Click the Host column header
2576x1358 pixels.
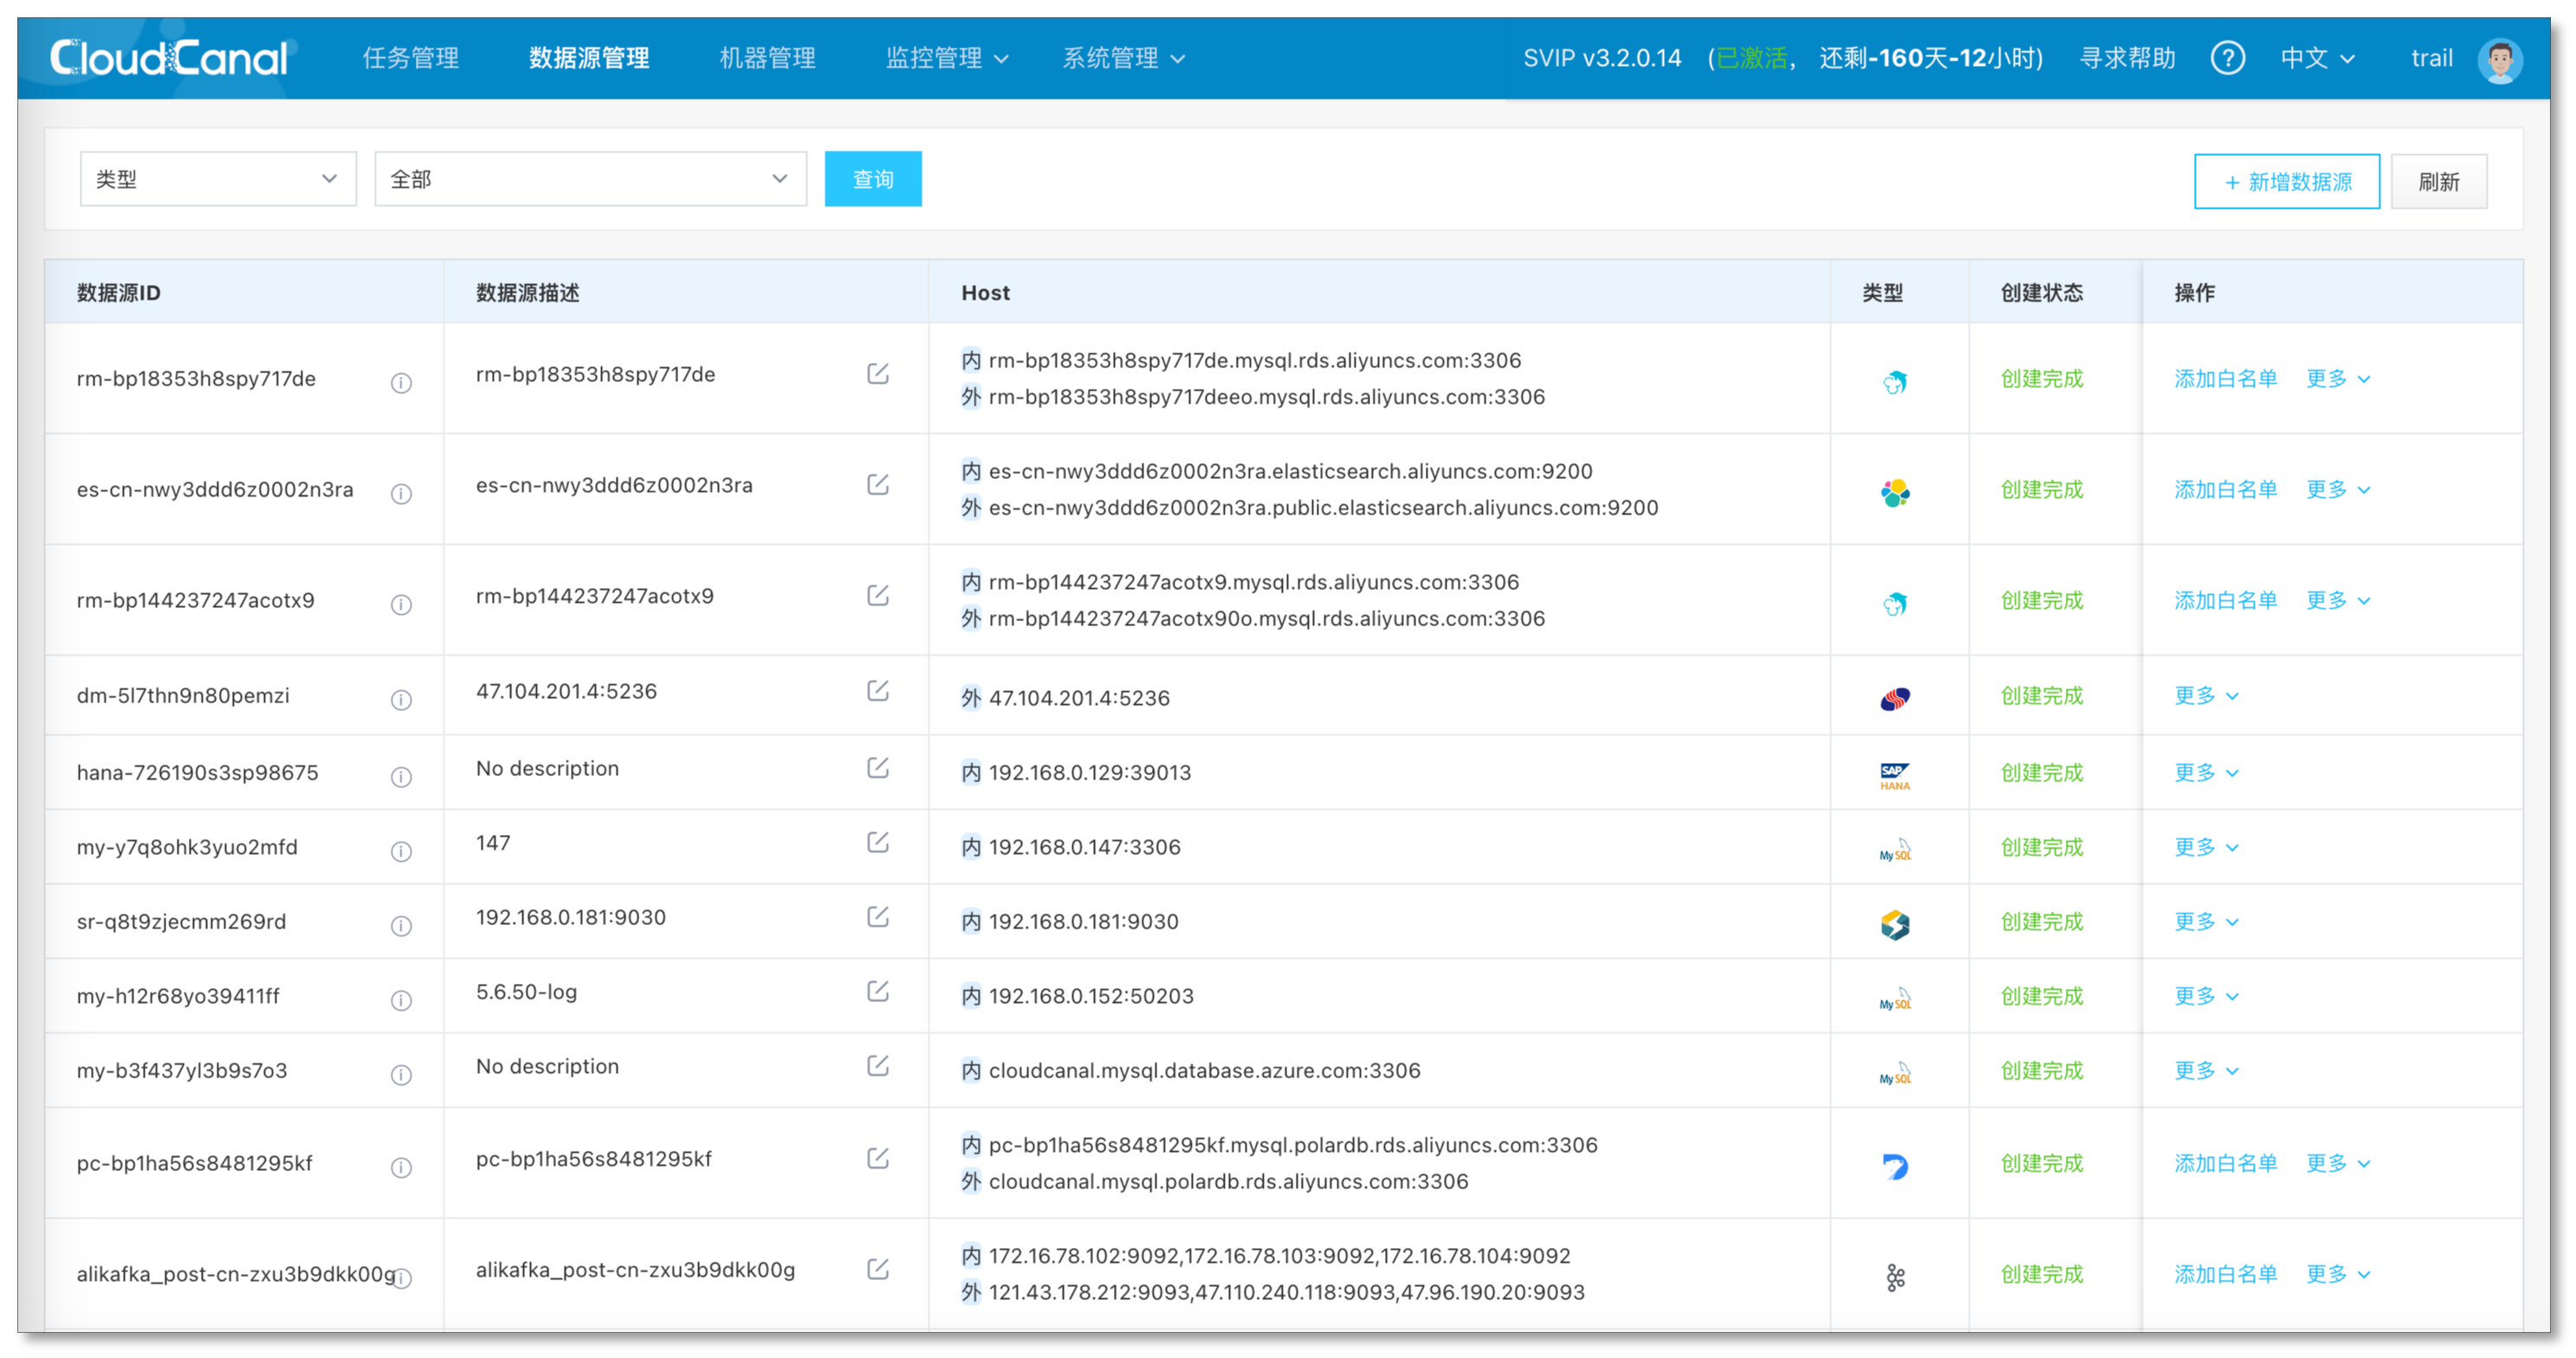(985, 293)
